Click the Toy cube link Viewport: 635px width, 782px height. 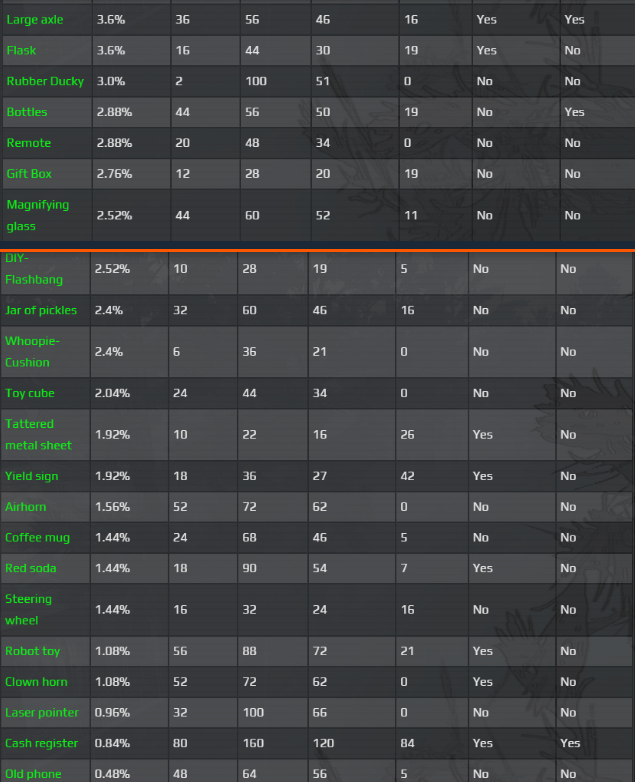(x=30, y=393)
